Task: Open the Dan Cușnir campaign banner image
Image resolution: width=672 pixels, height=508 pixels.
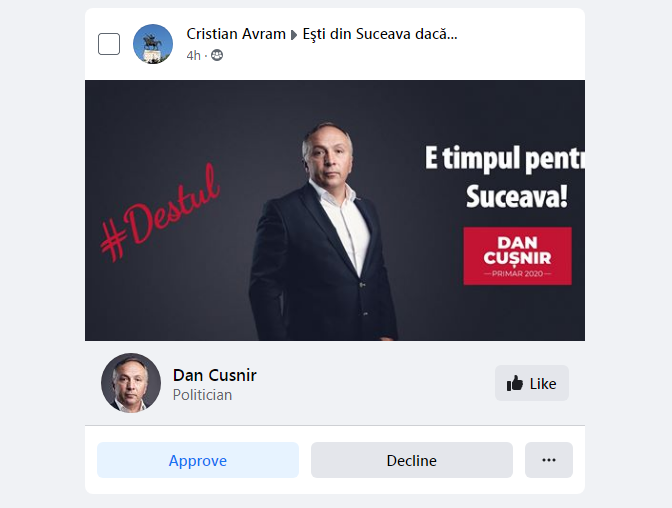Action: [x=335, y=210]
